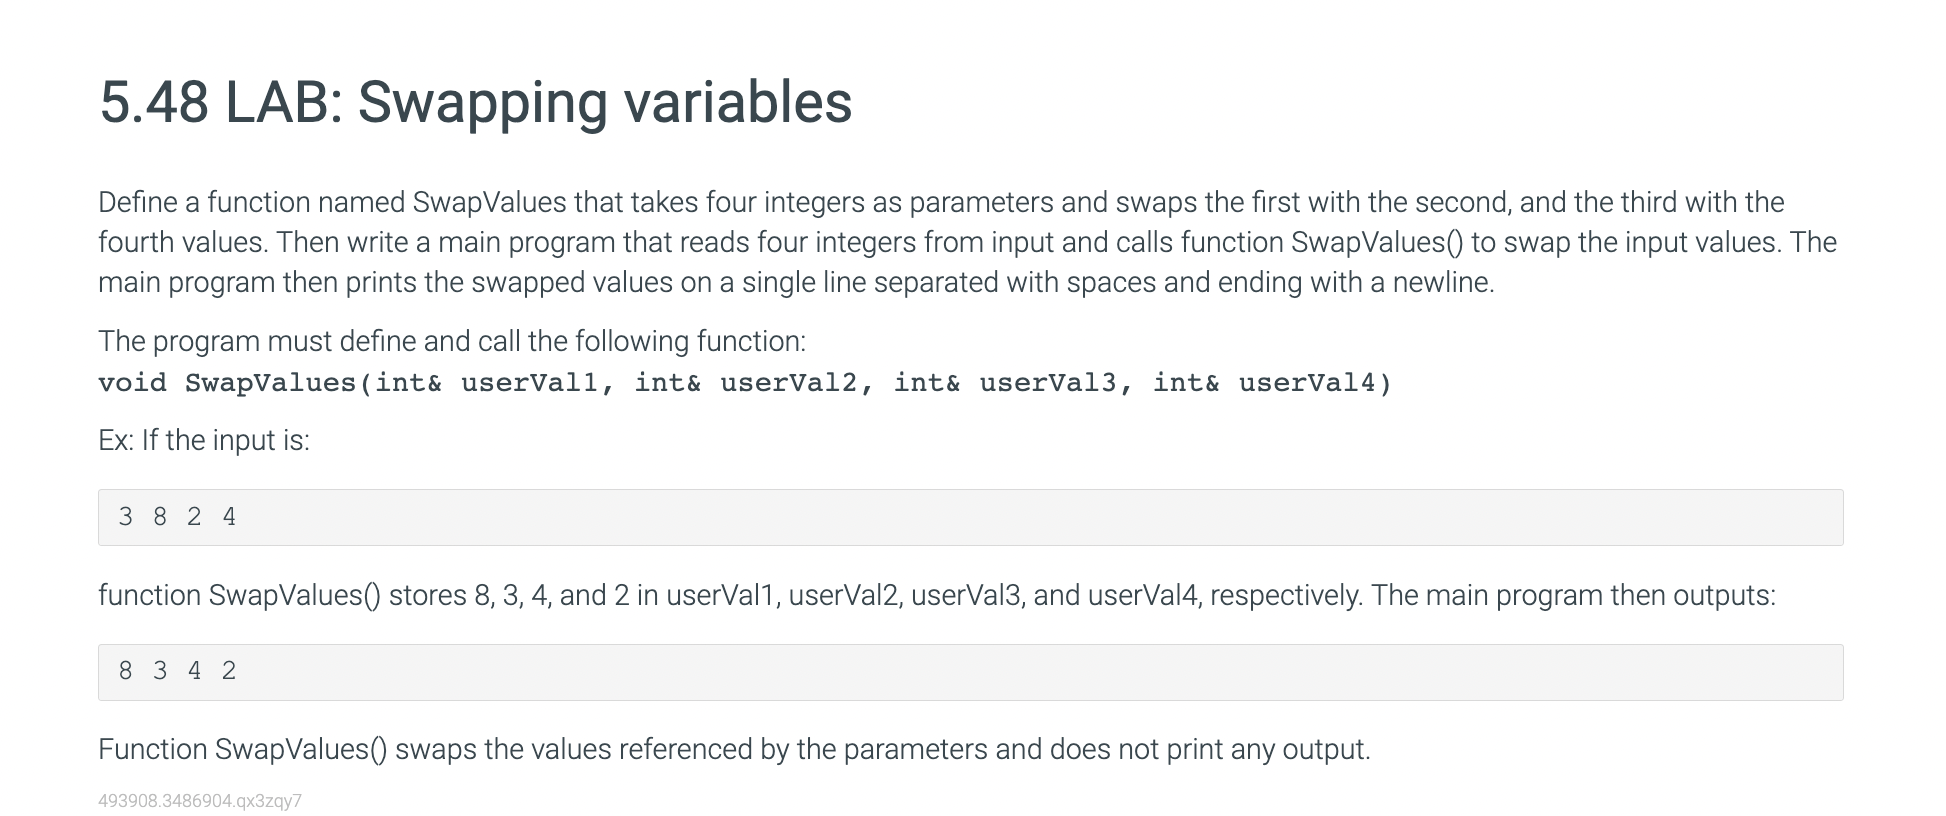
Task: Click the 'void' keyword in the function signature
Action: click(x=133, y=383)
